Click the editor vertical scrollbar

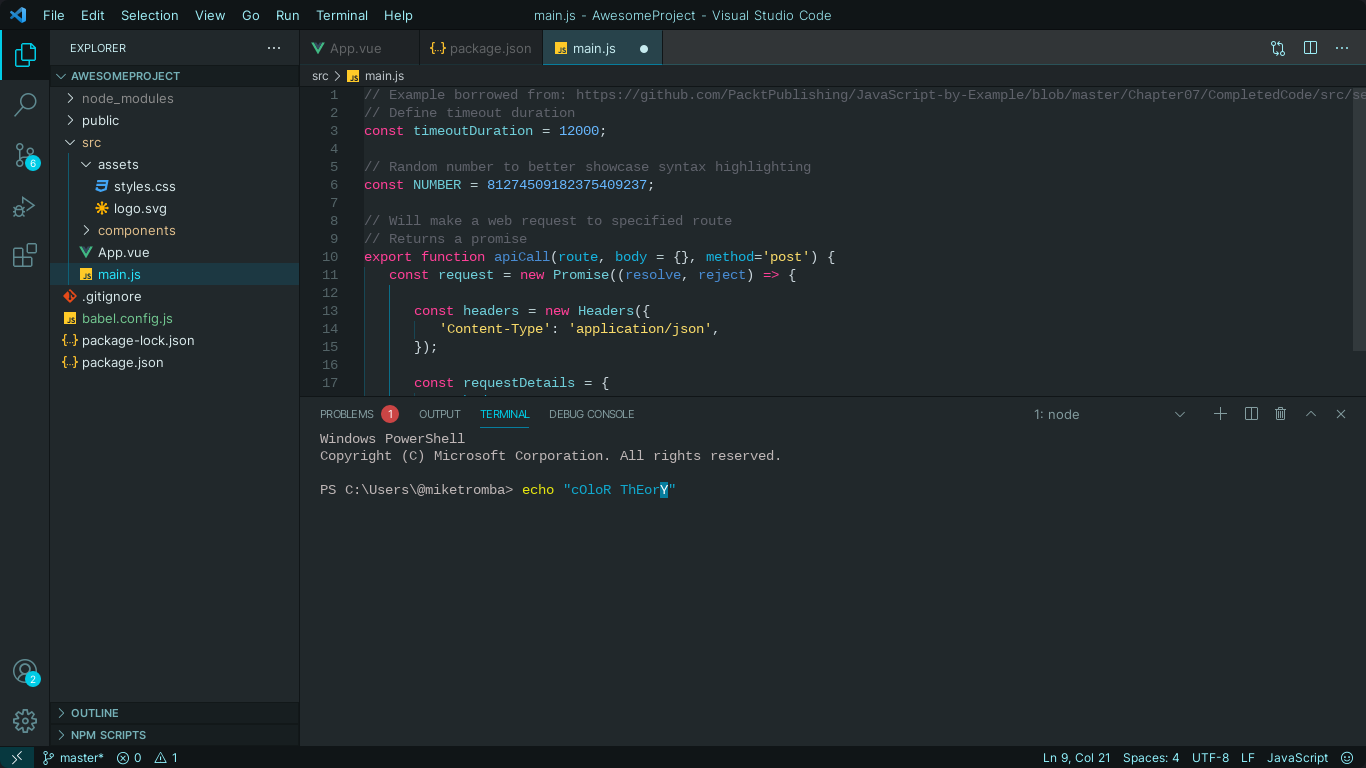[x=1359, y=218]
